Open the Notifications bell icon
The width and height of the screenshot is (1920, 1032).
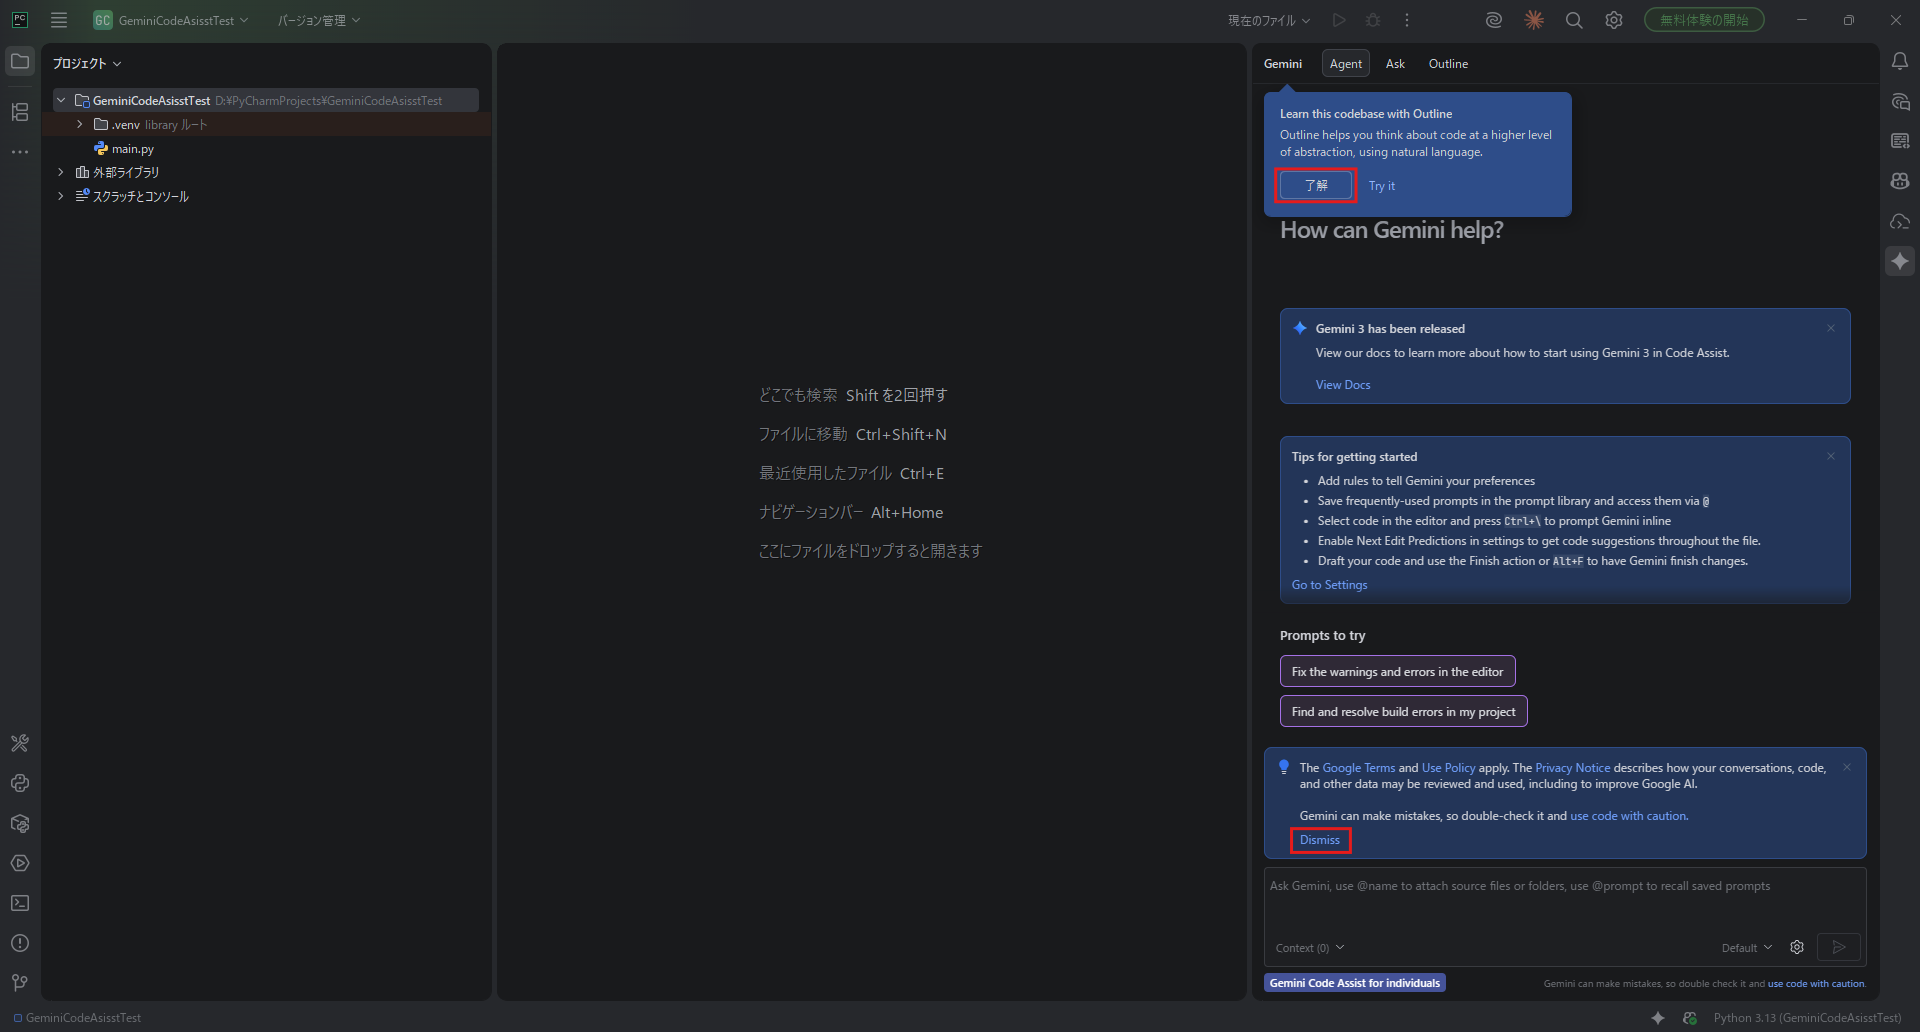click(x=1900, y=62)
